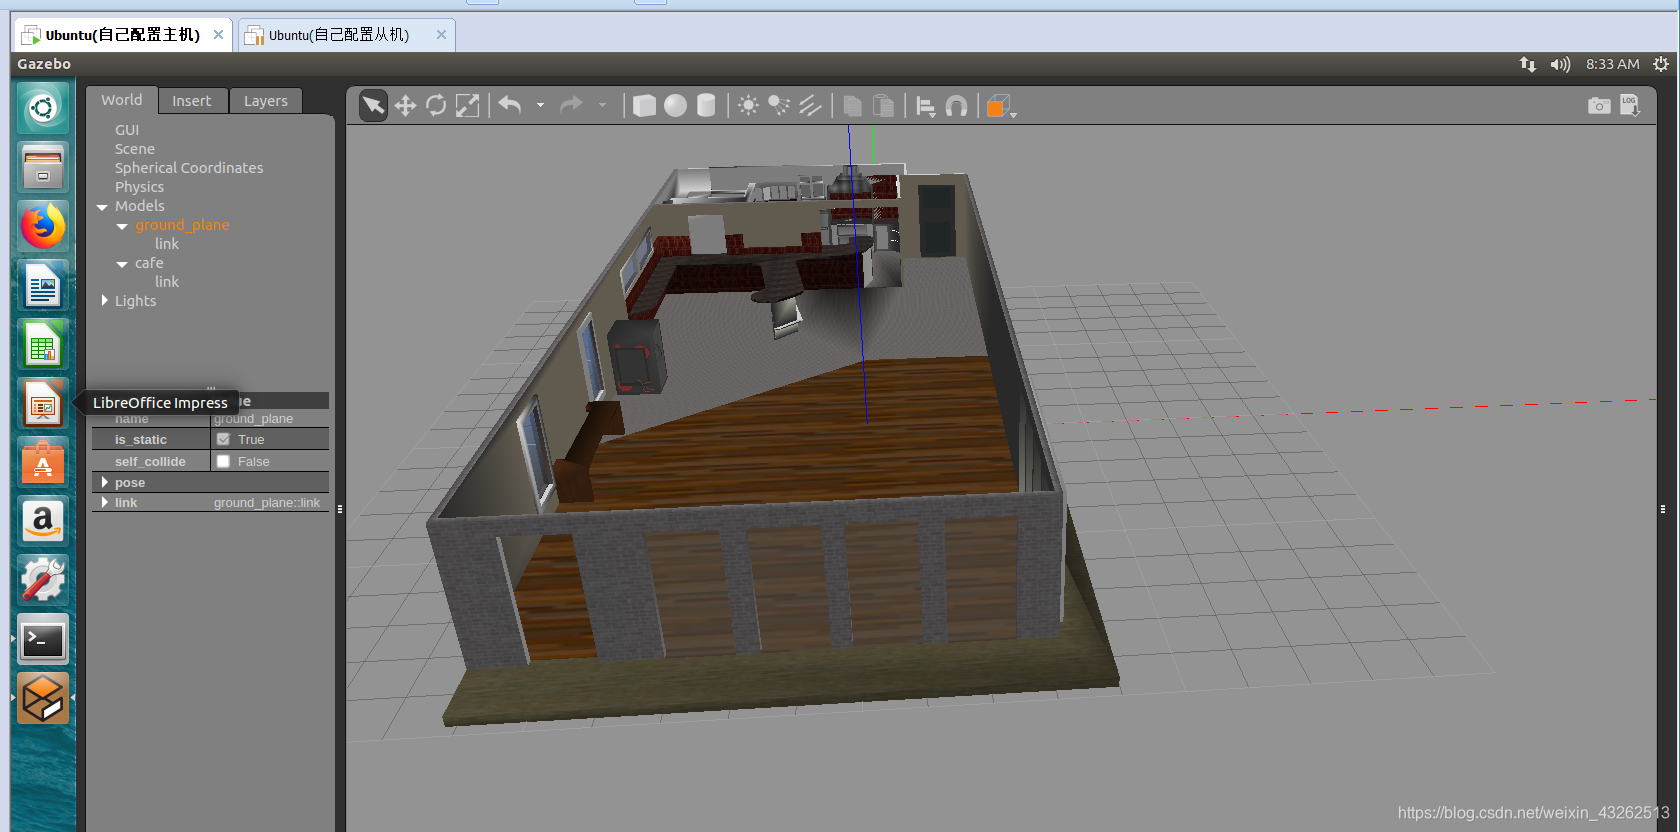Choose the Selection mode arrow tool
This screenshot has width=1680, height=832.
point(373,106)
